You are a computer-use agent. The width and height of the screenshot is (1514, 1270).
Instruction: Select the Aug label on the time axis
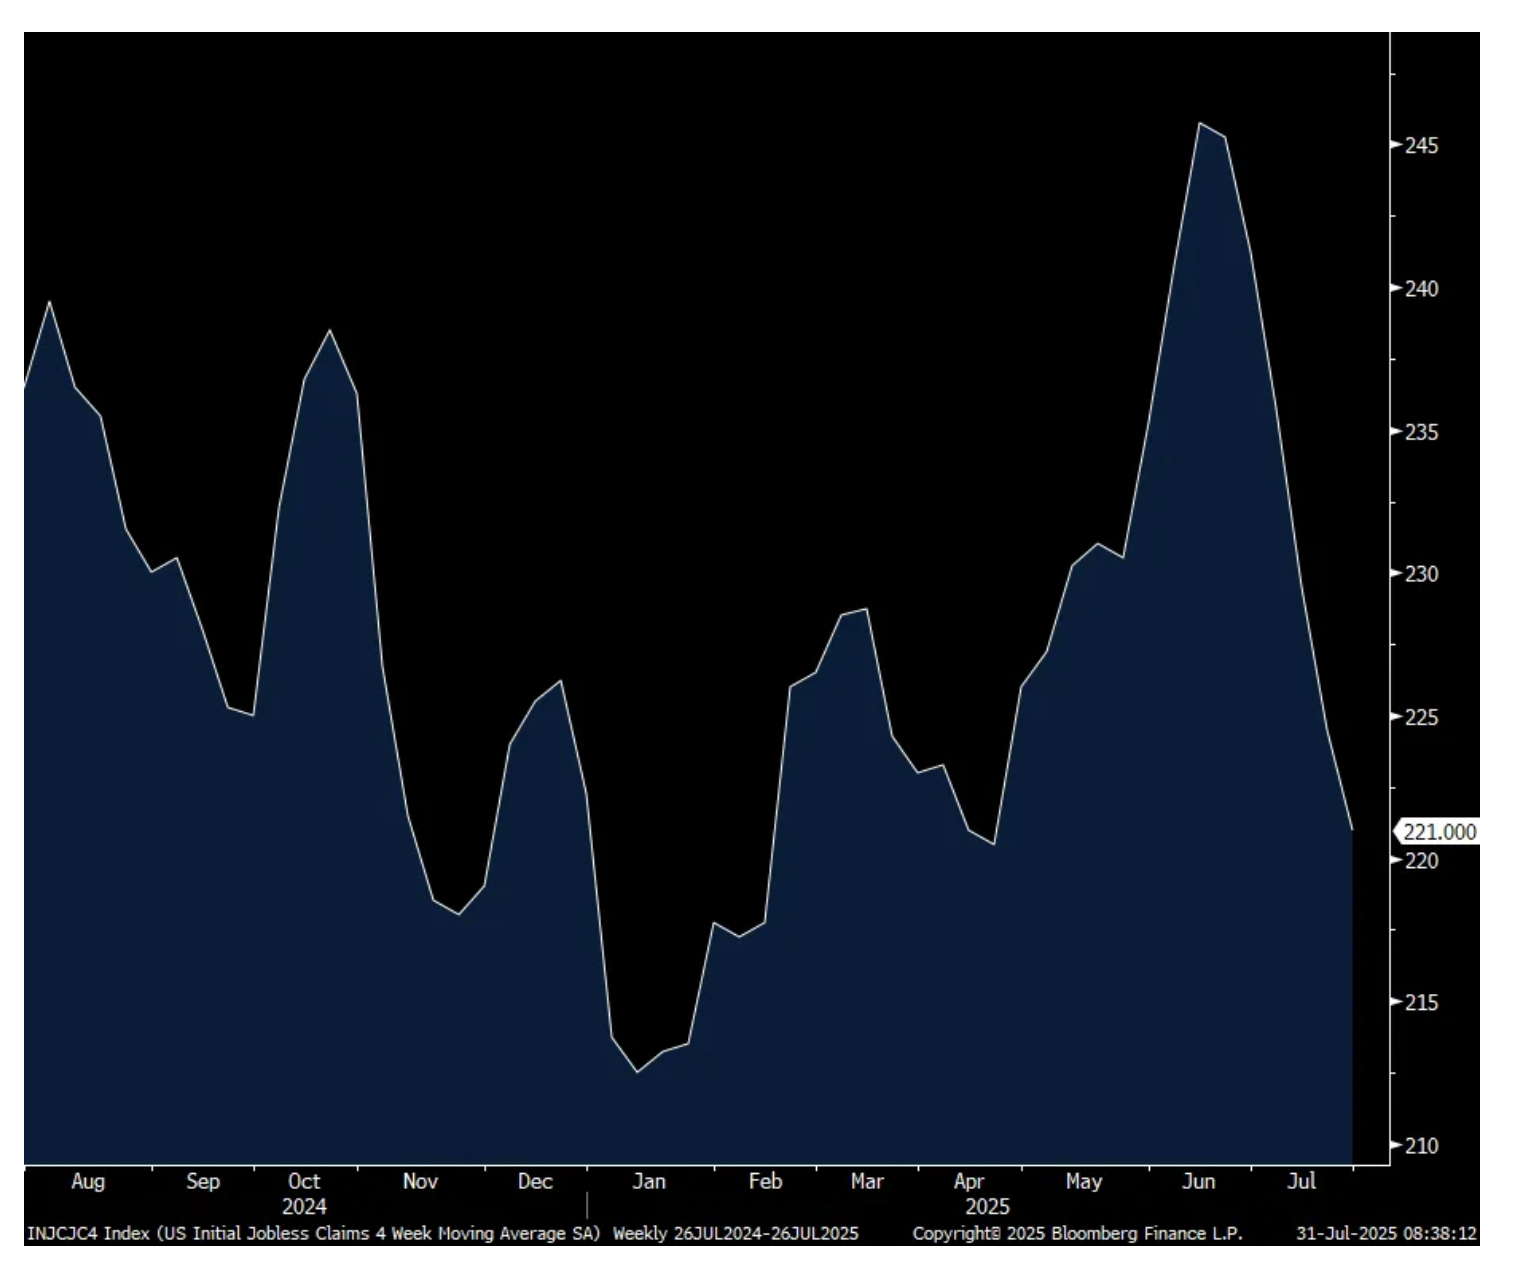click(x=88, y=1181)
